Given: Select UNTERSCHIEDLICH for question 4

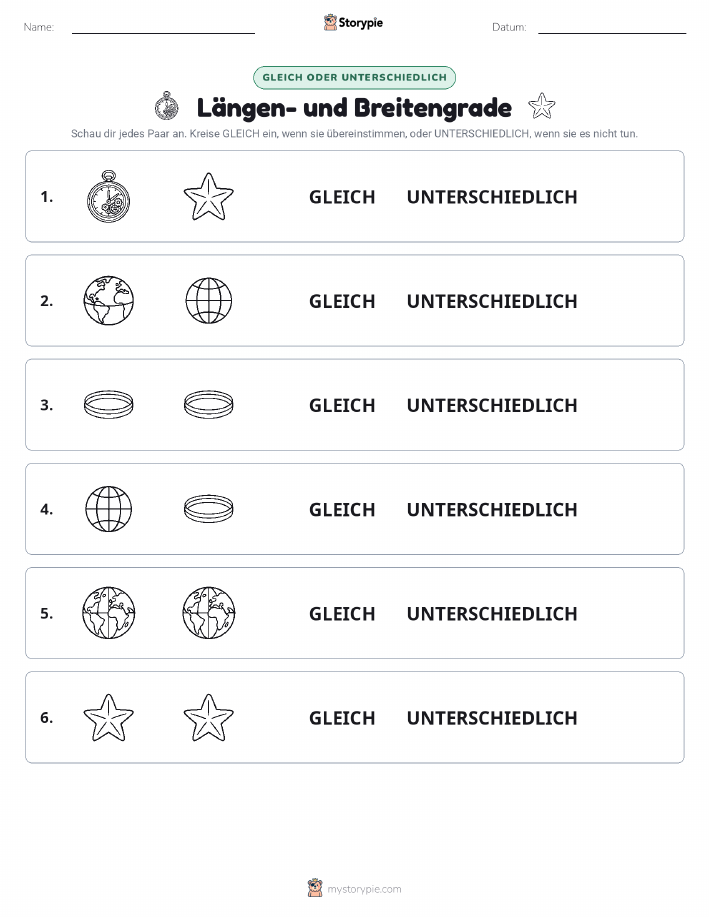Looking at the screenshot, I should click(492, 509).
